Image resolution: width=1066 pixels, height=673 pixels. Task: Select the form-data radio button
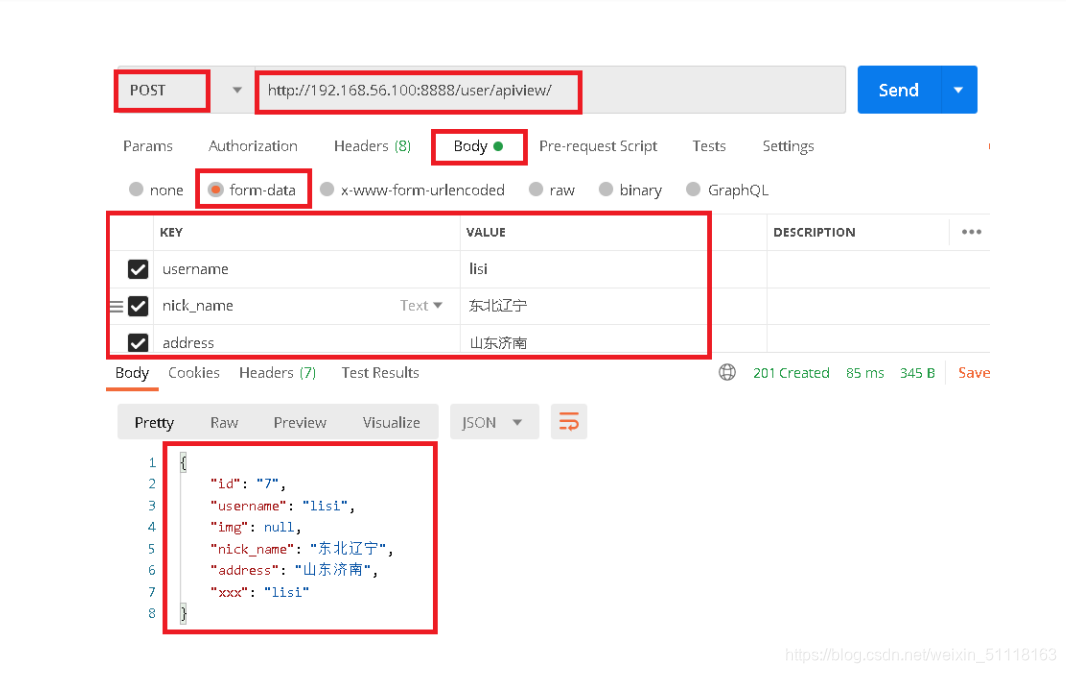tap(216, 190)
